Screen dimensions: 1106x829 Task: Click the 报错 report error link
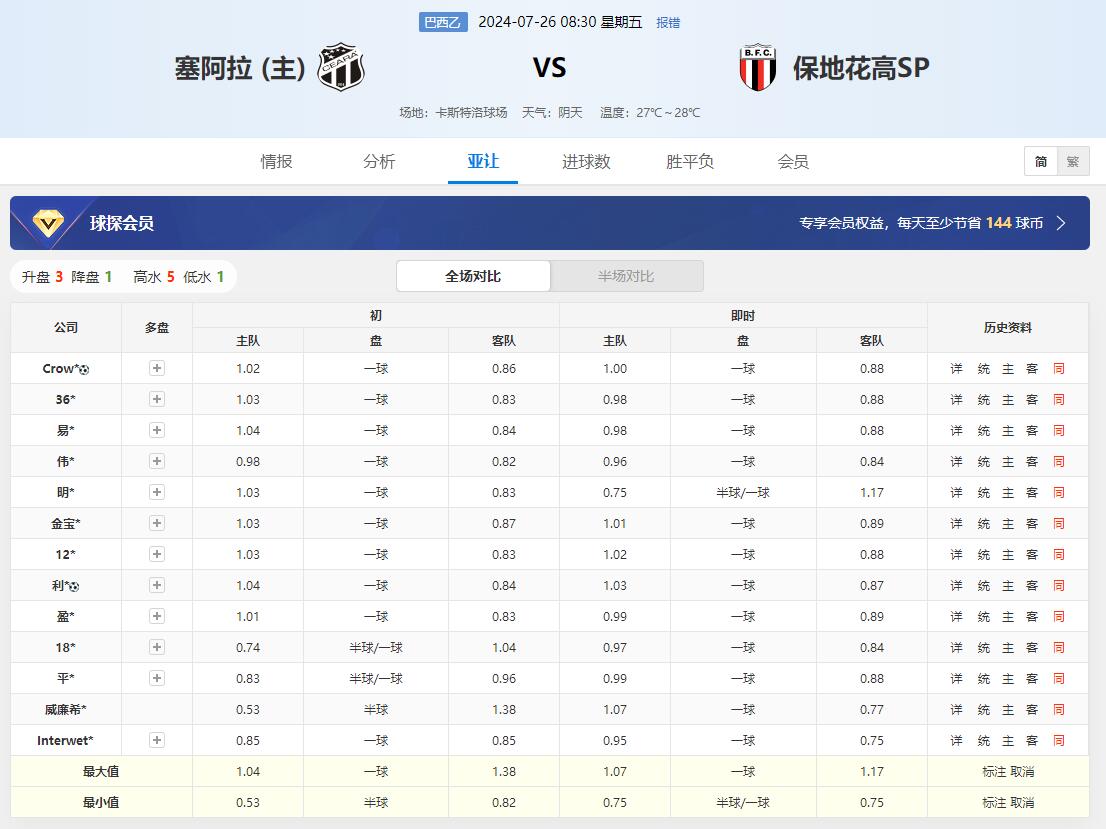point(667,22)
